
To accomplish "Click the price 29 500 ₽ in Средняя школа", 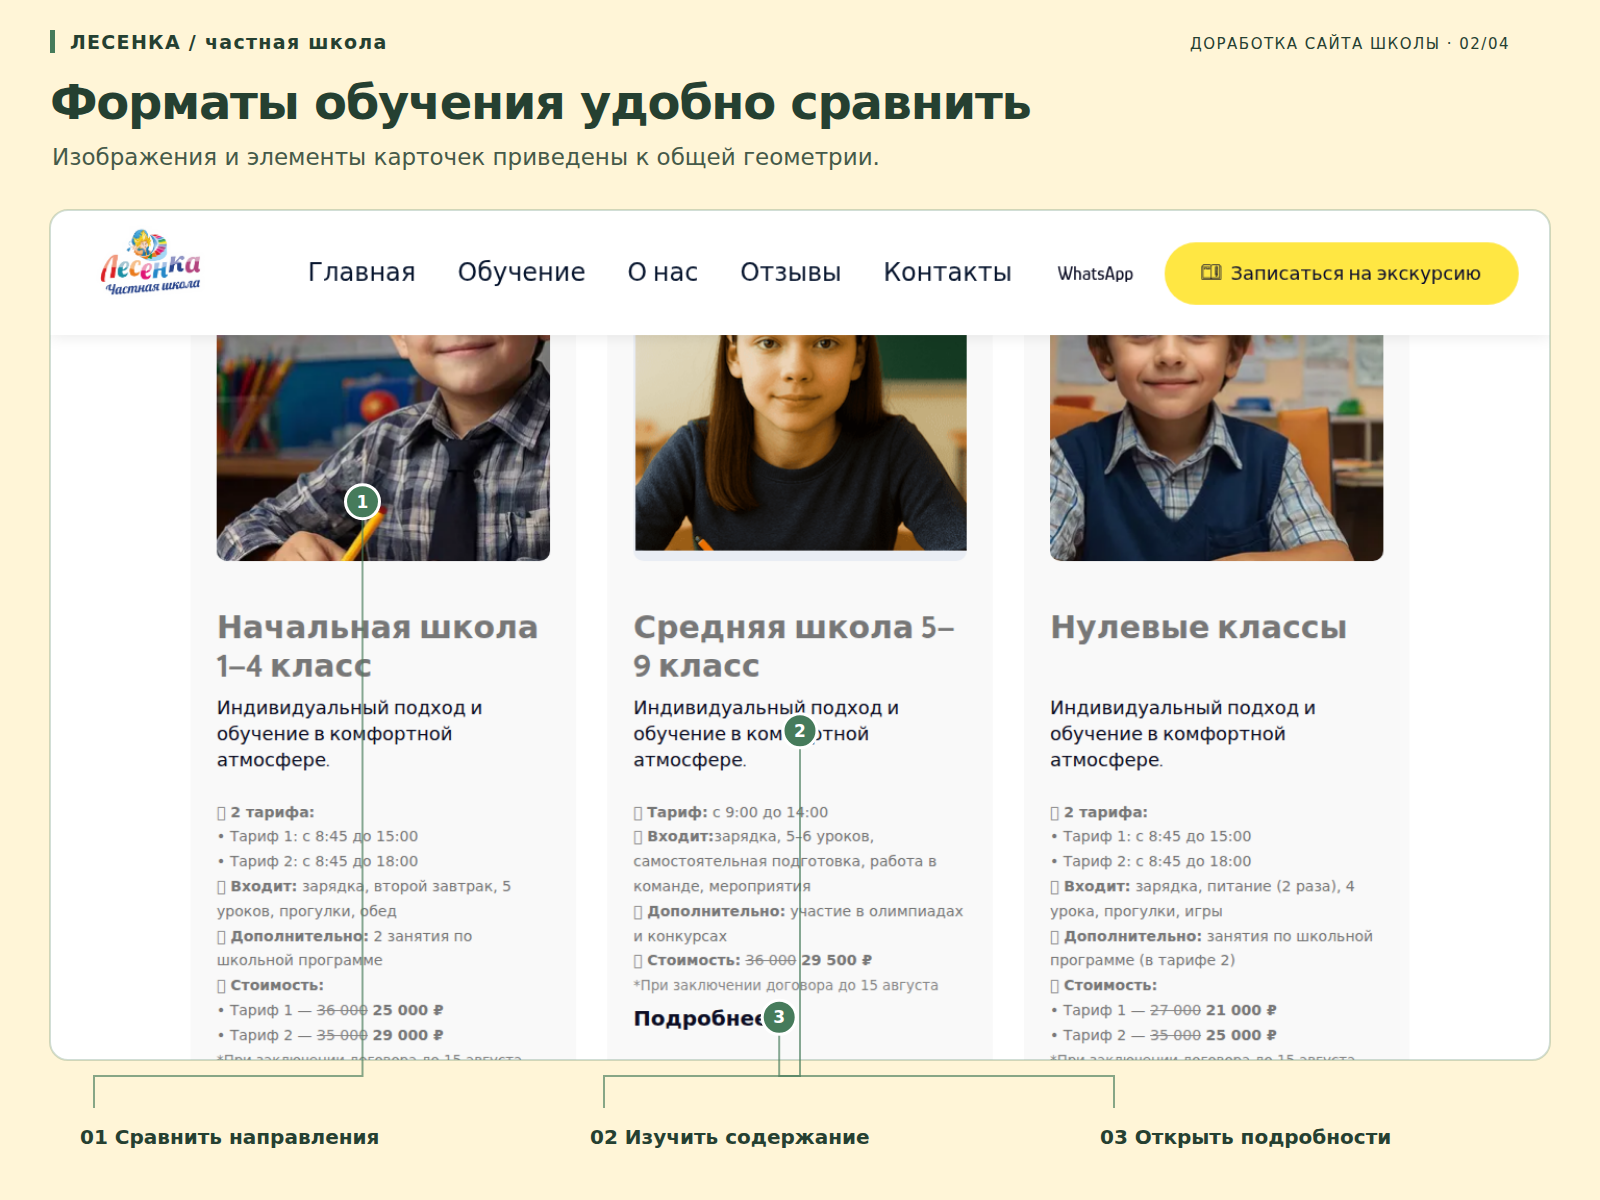I will pos(836,960).
